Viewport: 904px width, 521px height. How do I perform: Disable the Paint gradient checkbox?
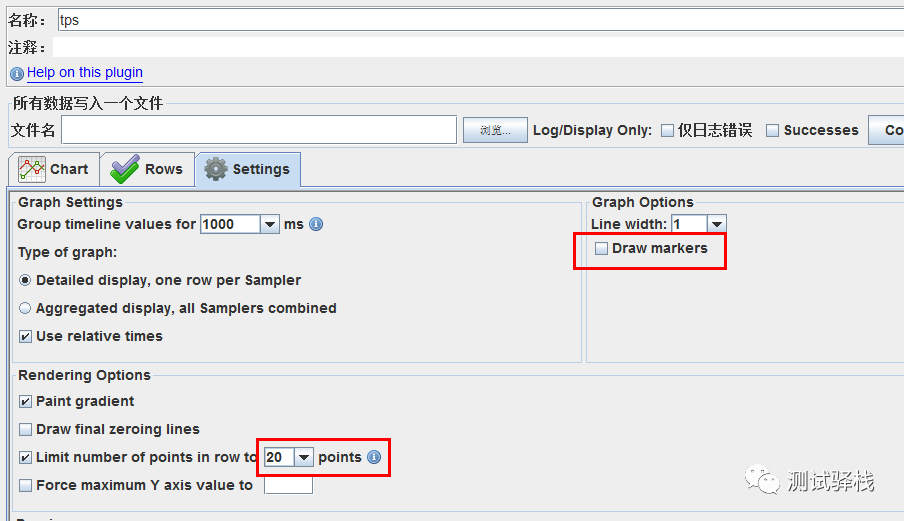point(26,401)
